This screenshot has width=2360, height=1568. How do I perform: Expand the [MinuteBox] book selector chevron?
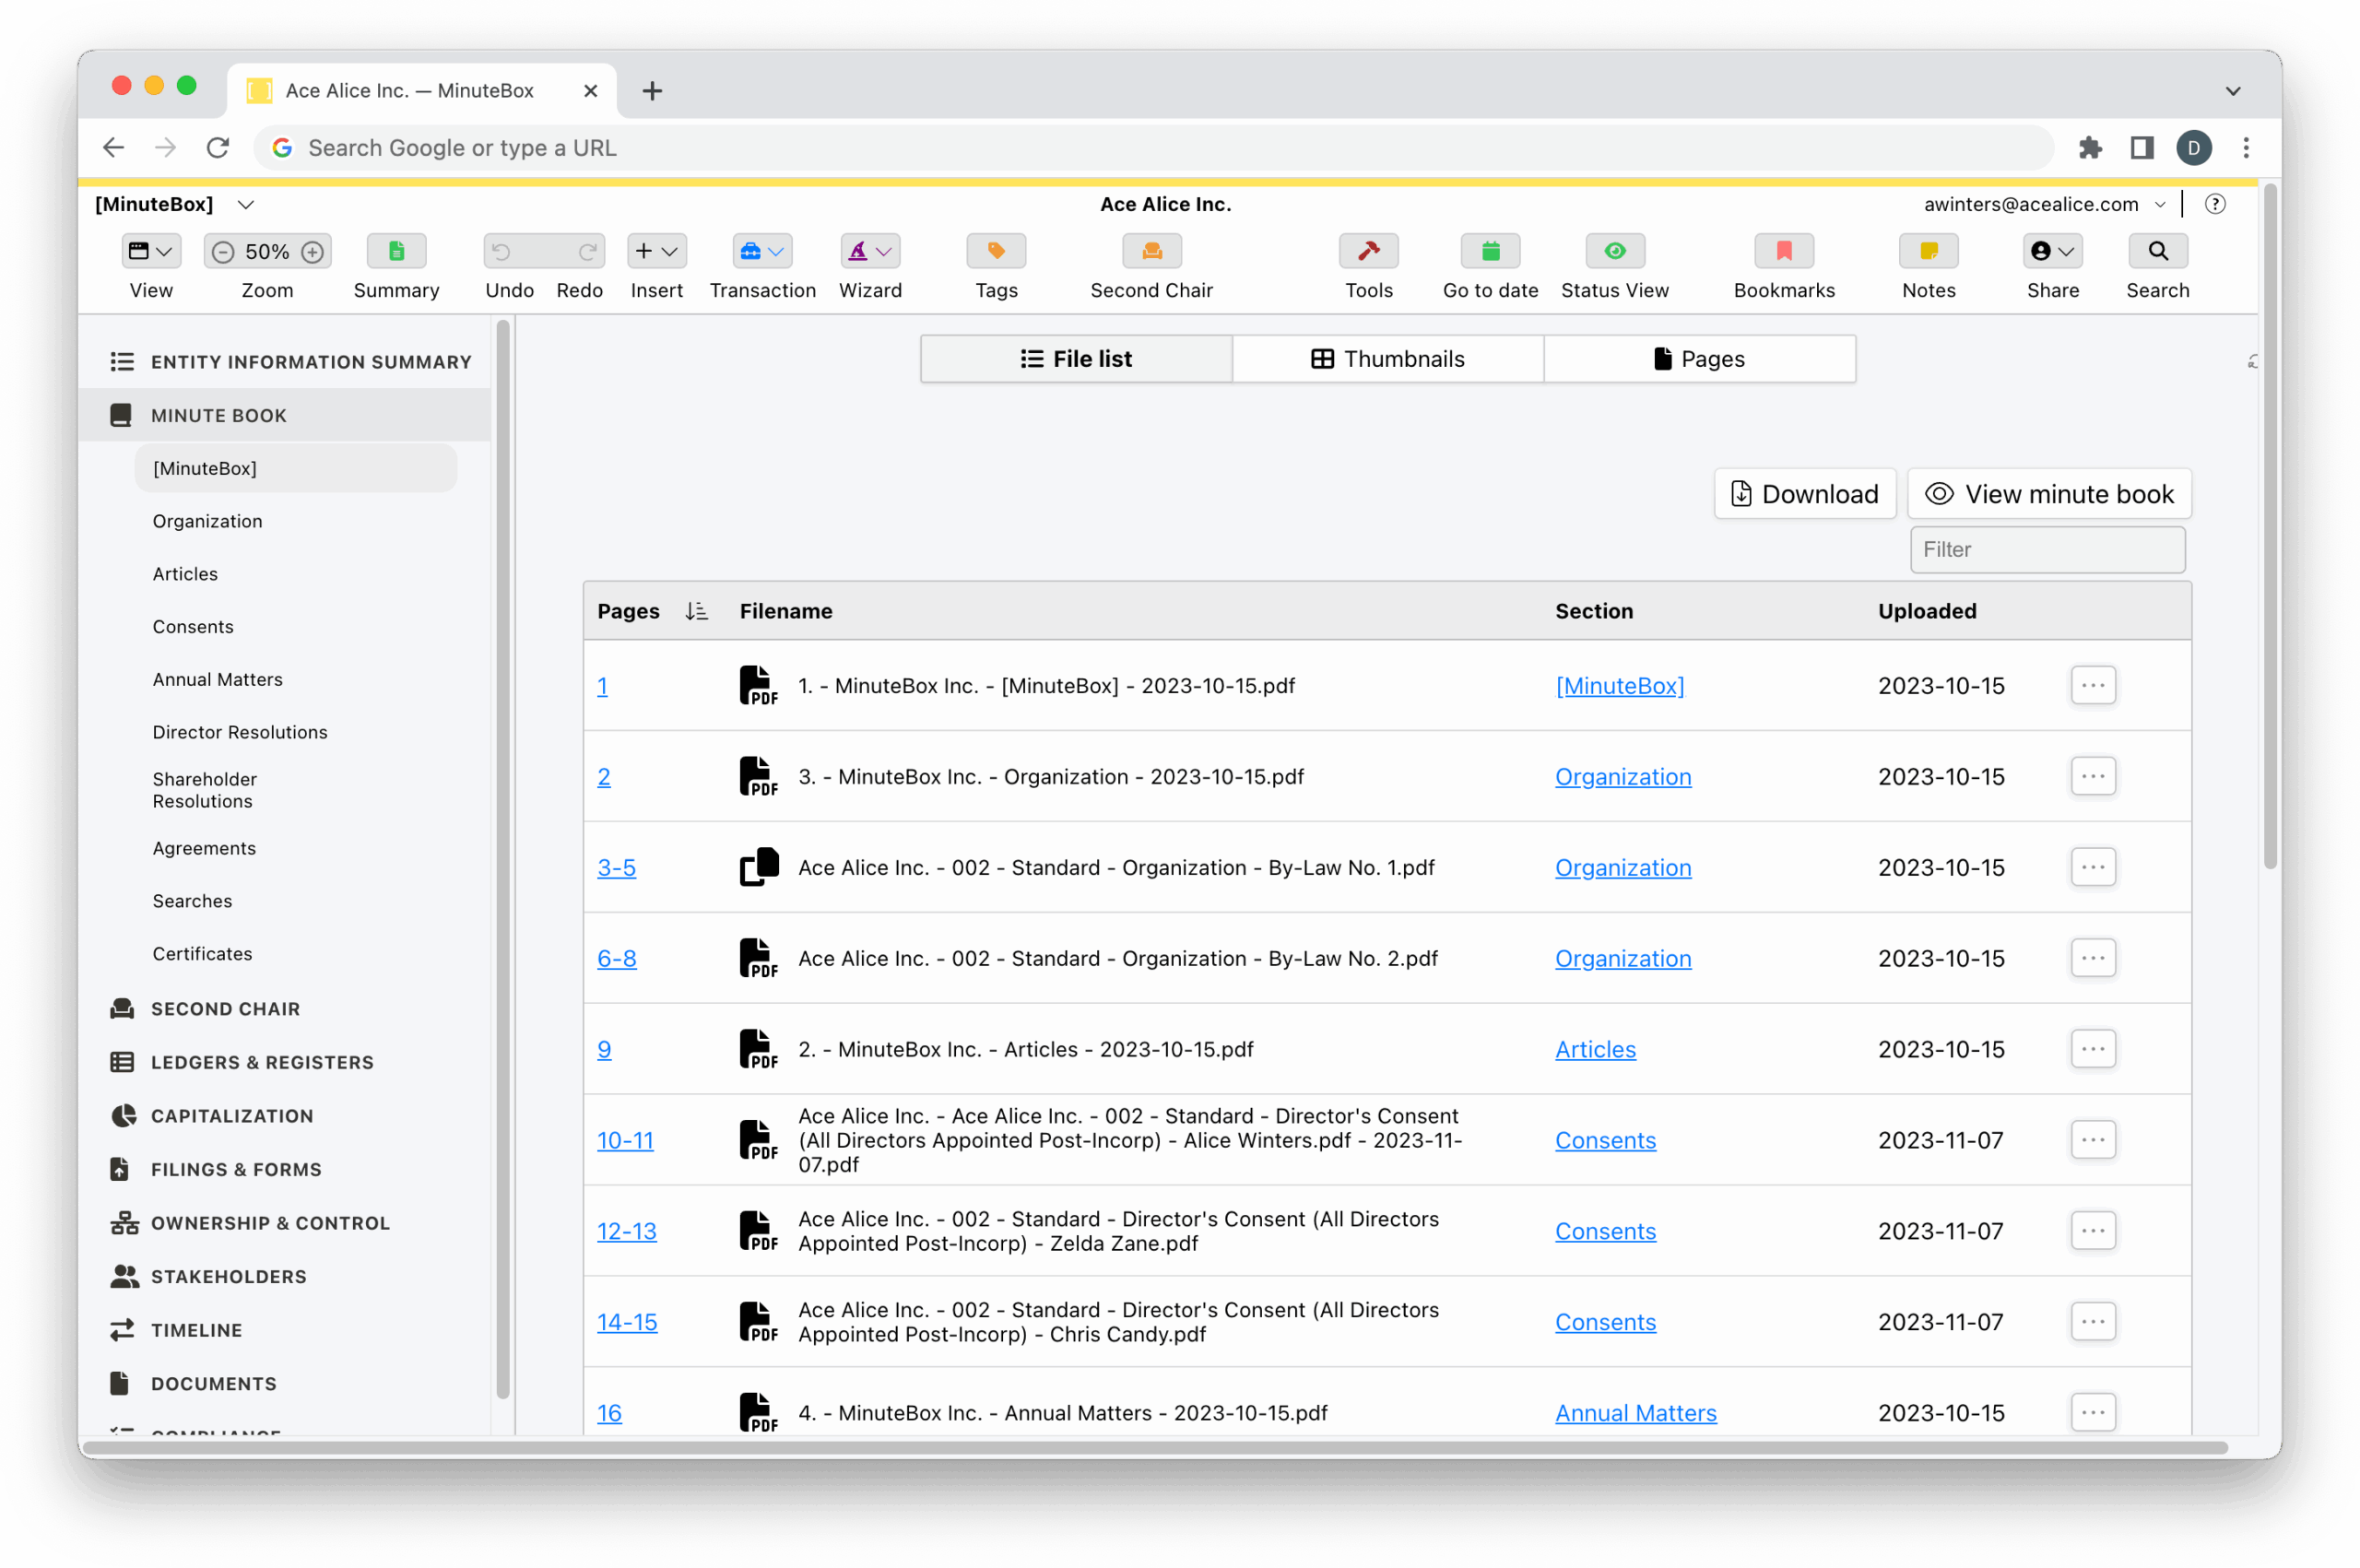(x=246, y=205)
